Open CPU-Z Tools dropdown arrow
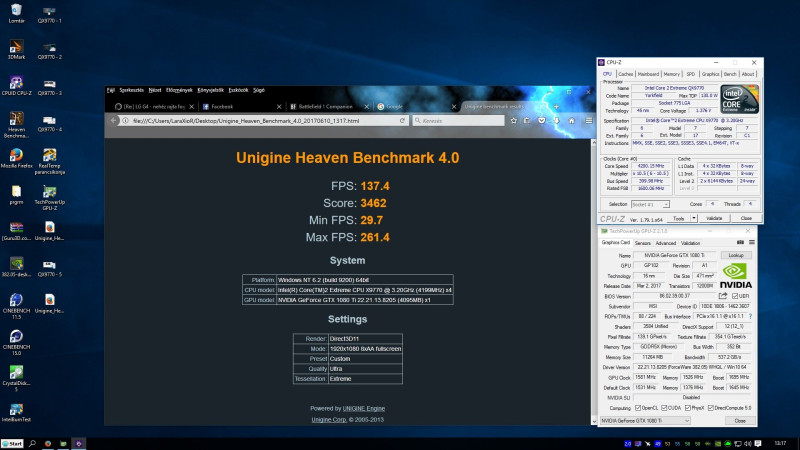Image resolution: width=800 pixels, height=450 pixels. coord(693,218)
